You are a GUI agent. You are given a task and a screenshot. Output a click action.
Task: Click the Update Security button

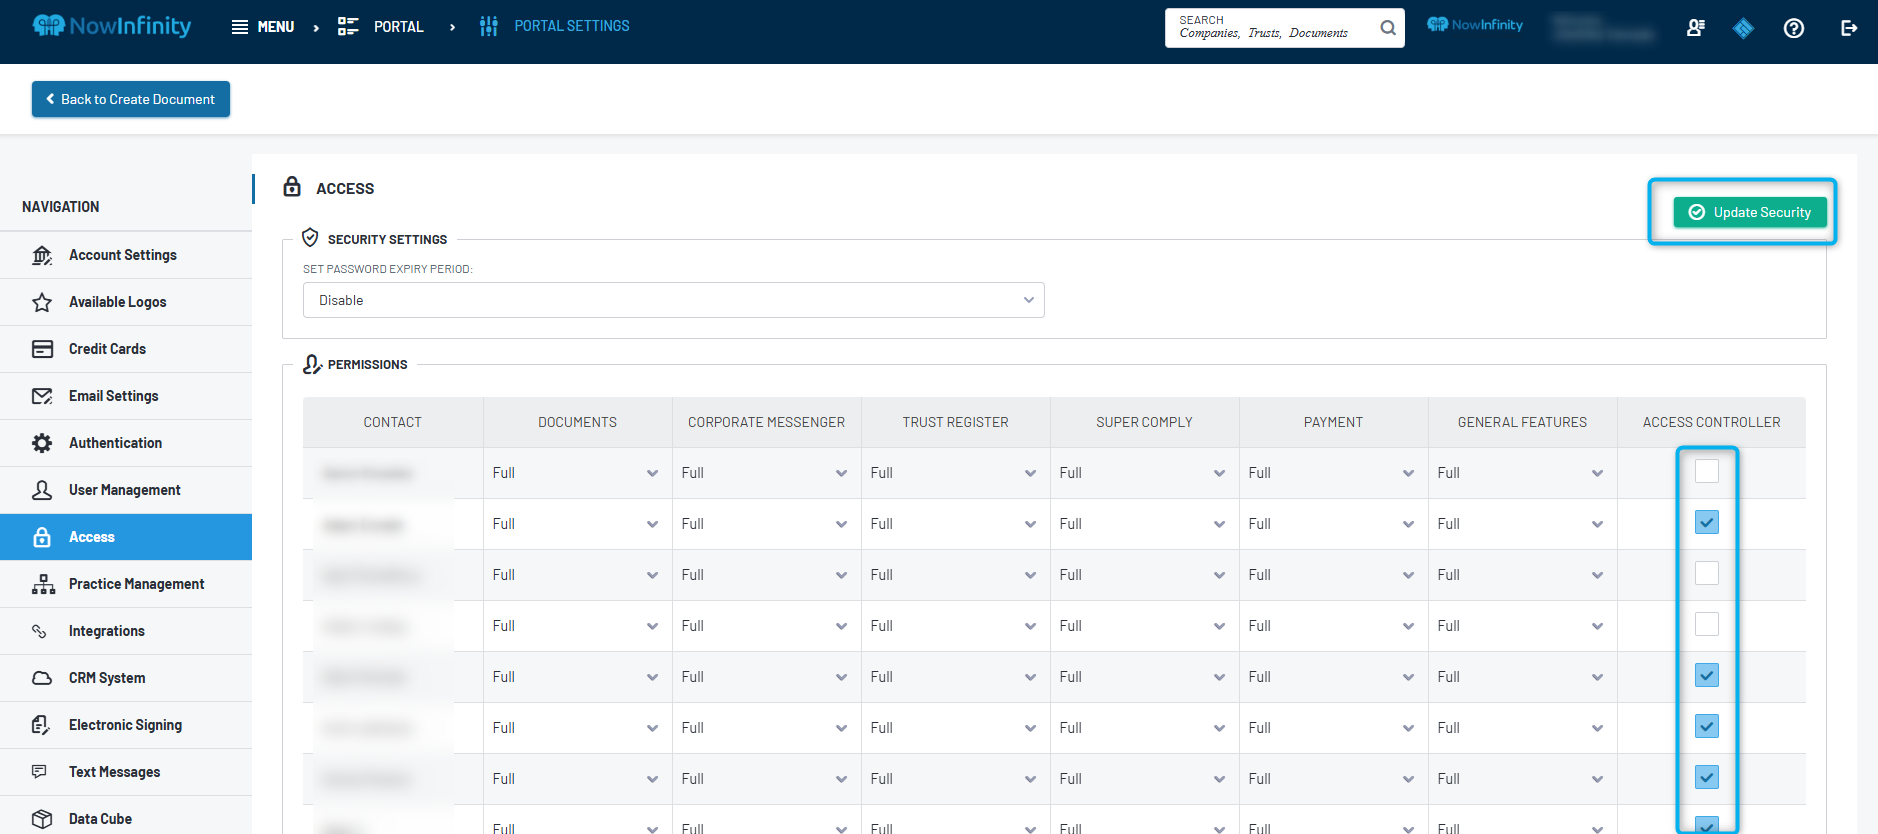click(x=1749, y=212)
